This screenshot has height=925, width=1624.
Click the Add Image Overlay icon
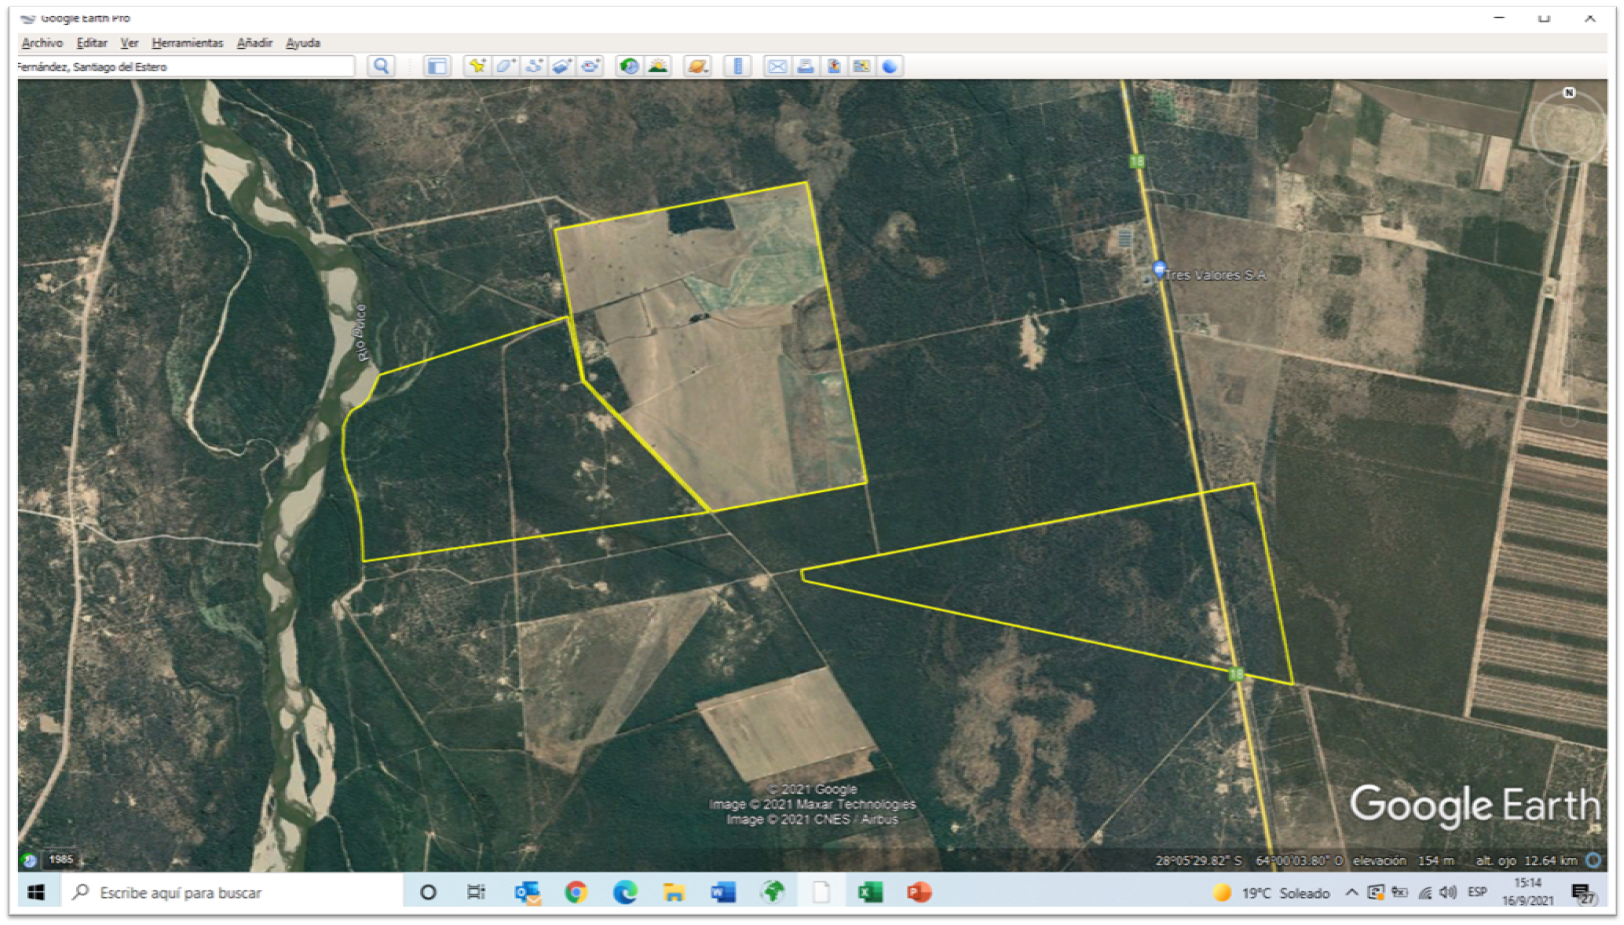pyautogui.click(x=561, y=66)
